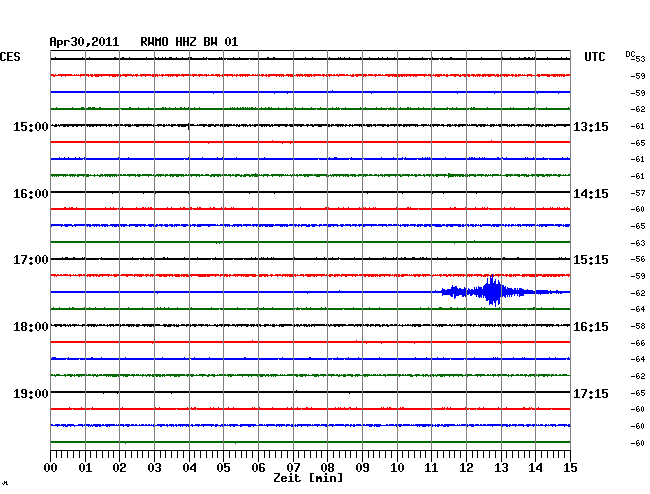
Task: Click the 19:00 local time label
Action: 31,393
